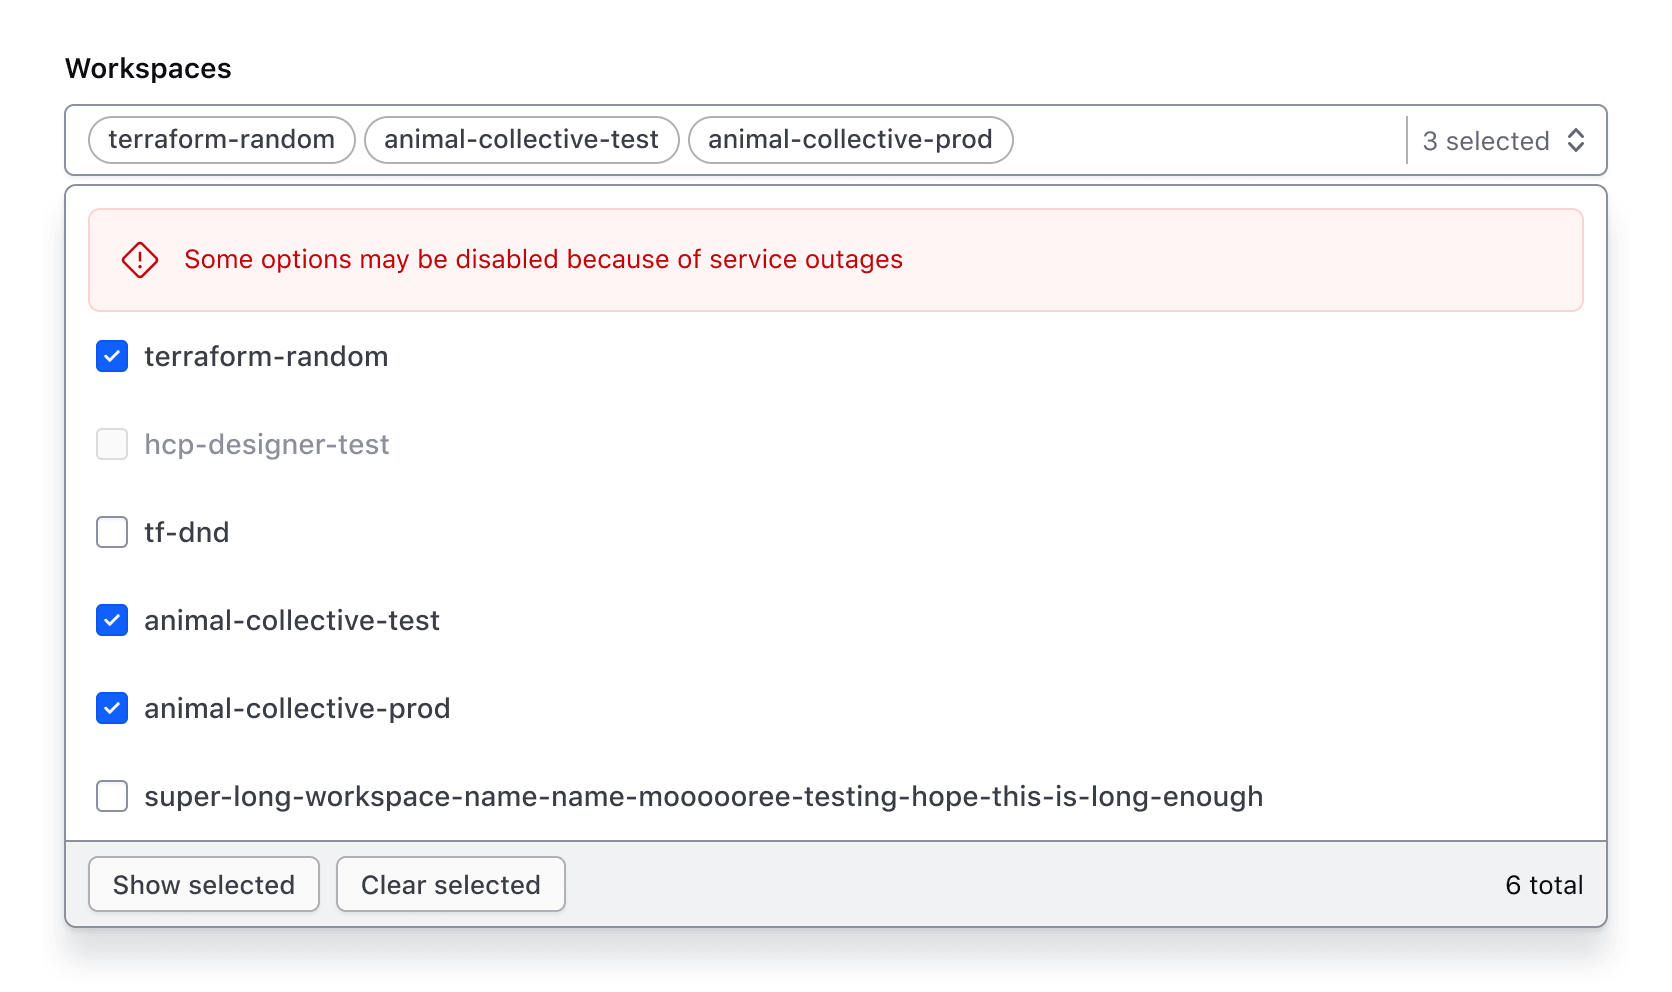
Task: Click empty space in the chips input area
Action: click(1200, 140)
